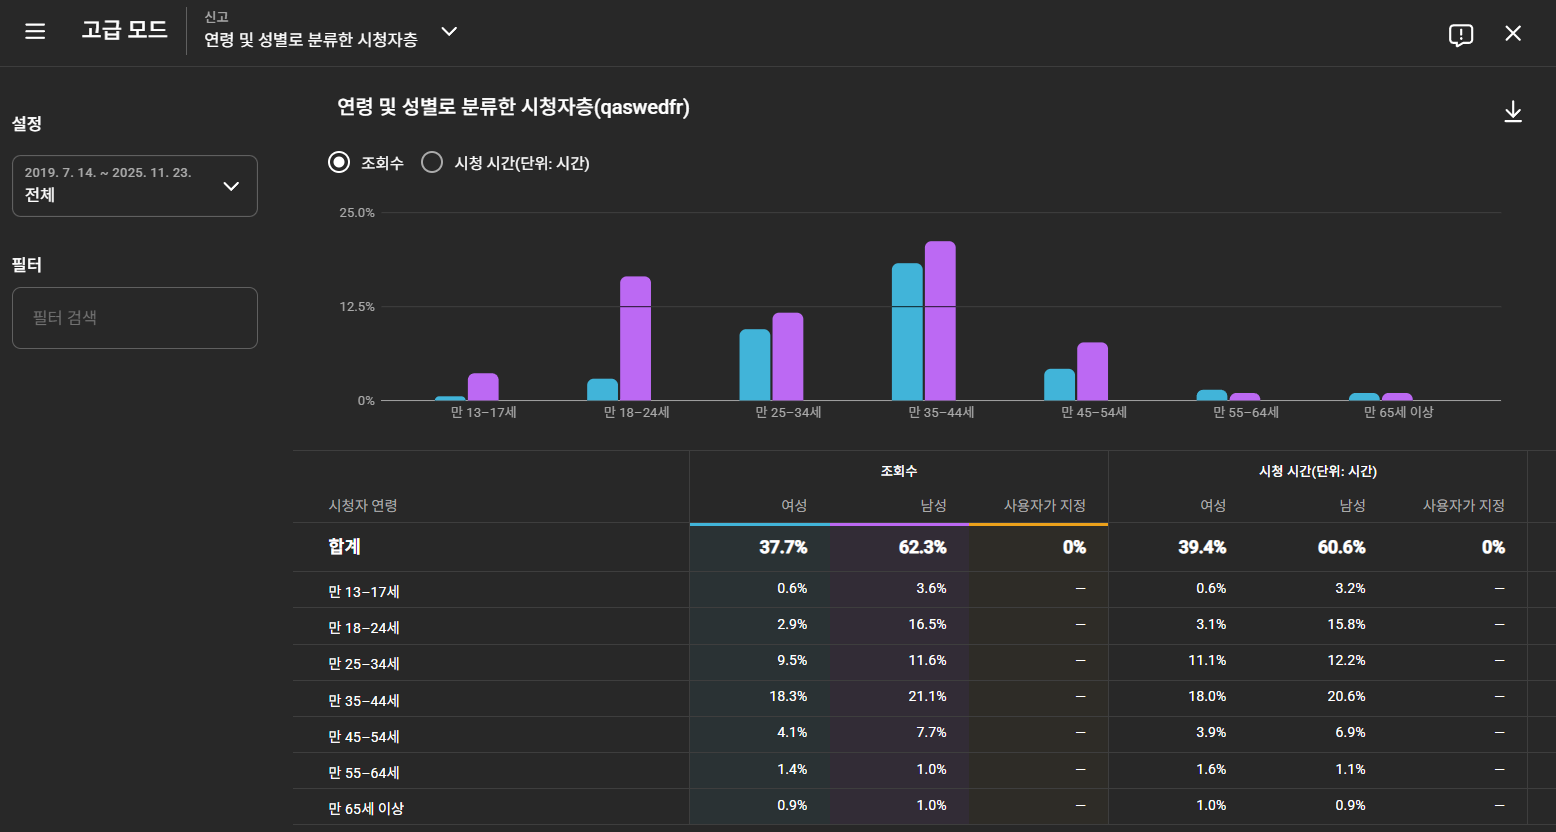Sort by 여성 column under 조회수
Screen dimensions: 1556x832
pos(794,506)
